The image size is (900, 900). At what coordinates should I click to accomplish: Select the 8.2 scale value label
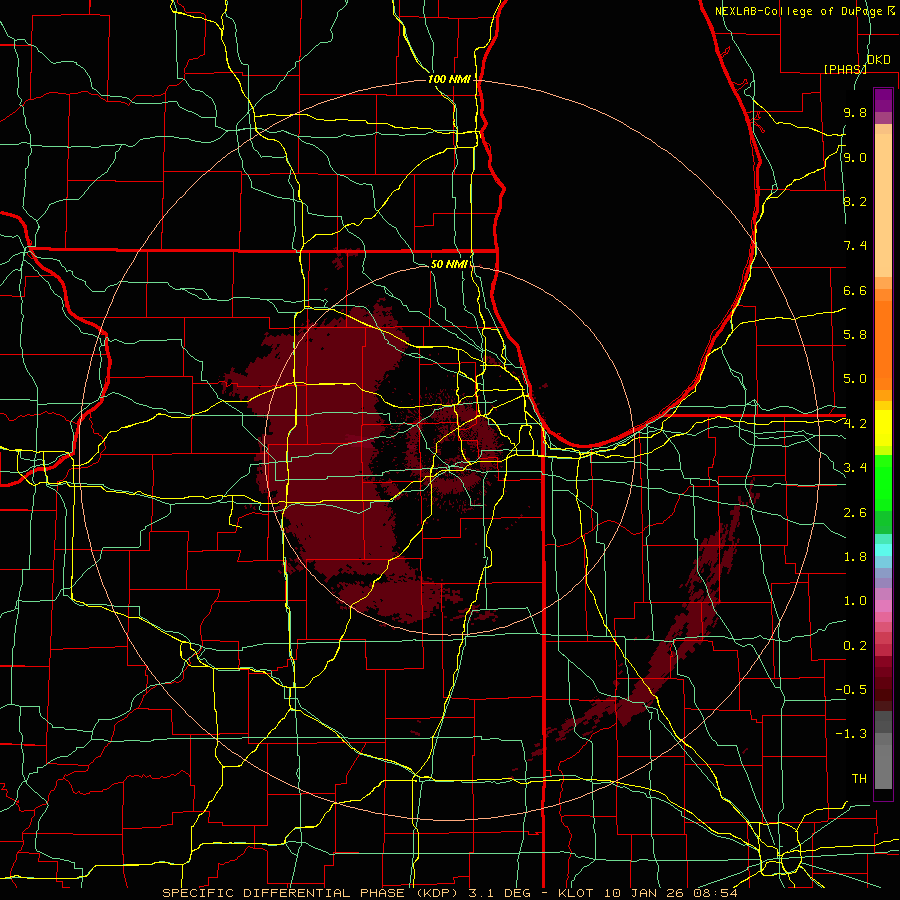coord(855,201)
